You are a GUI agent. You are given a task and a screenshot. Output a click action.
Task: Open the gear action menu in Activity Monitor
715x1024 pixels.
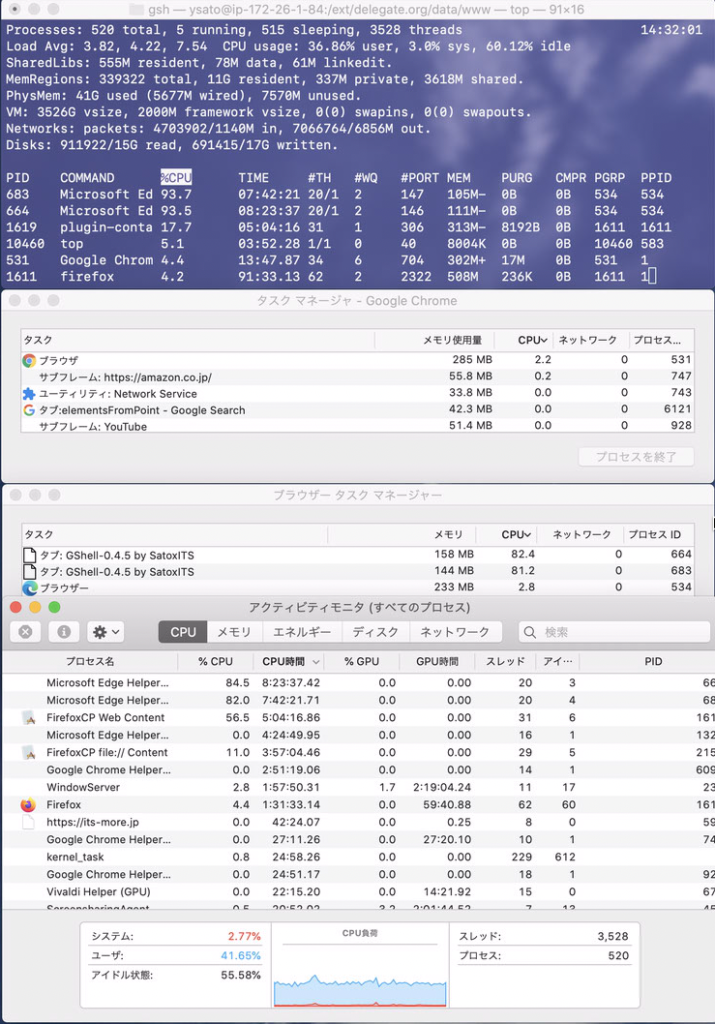tap(105, 632)
